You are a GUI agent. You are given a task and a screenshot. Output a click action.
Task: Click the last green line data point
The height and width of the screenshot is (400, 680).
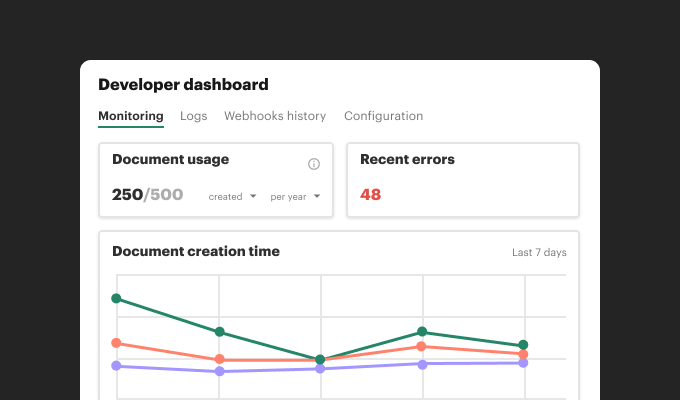(523, 345)
